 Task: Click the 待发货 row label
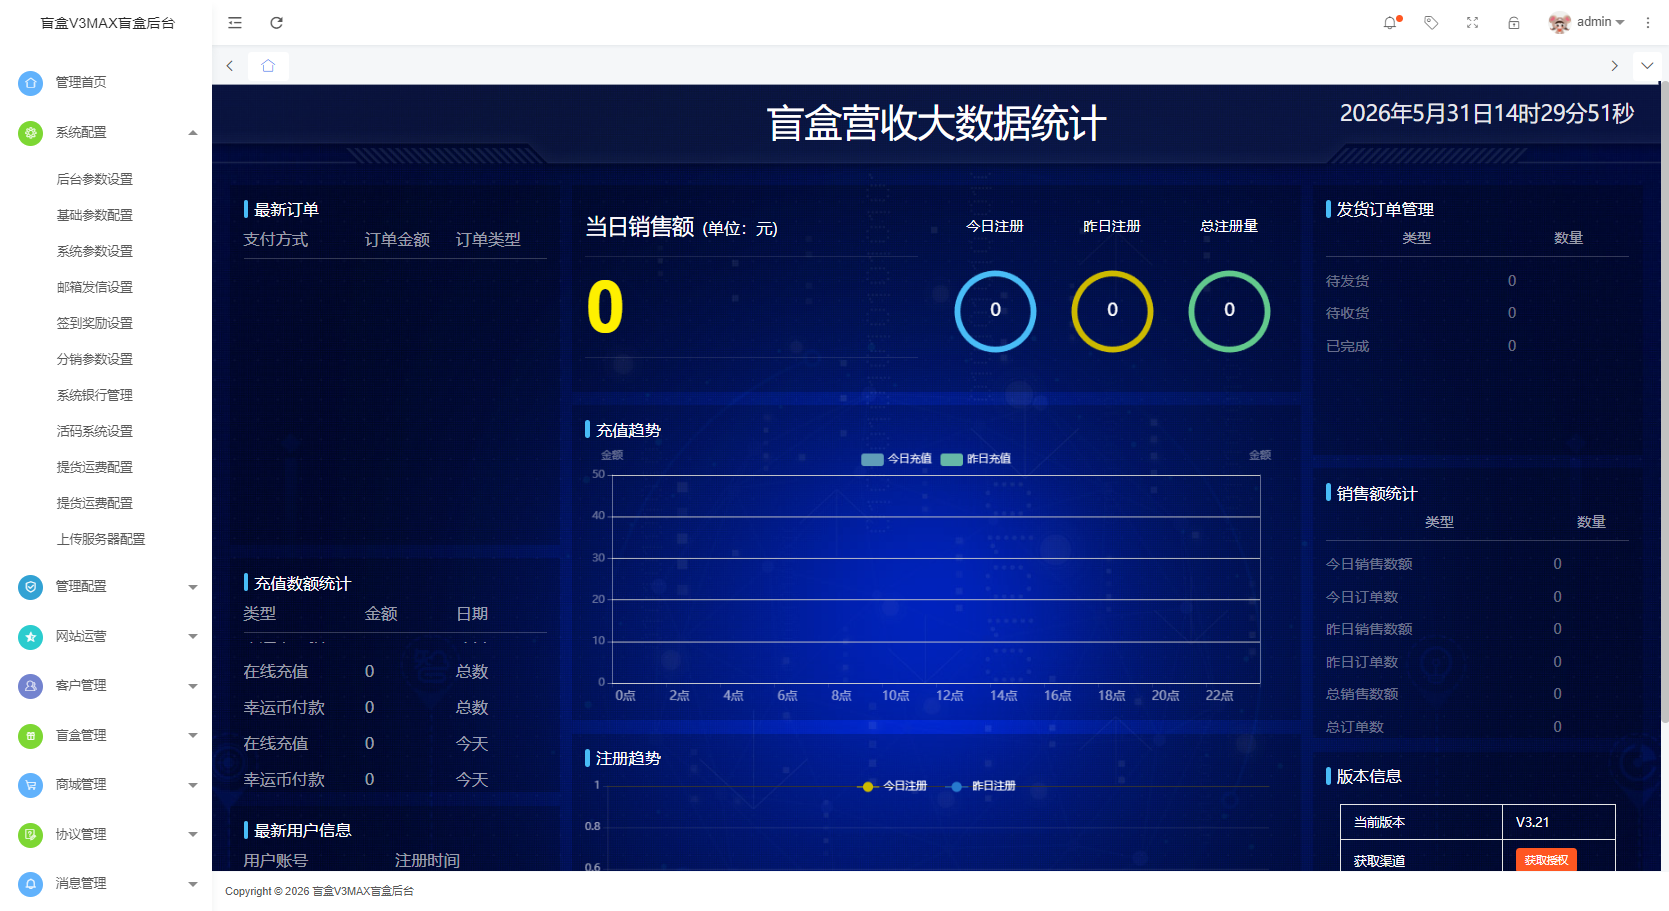(x=1347, y=282)
